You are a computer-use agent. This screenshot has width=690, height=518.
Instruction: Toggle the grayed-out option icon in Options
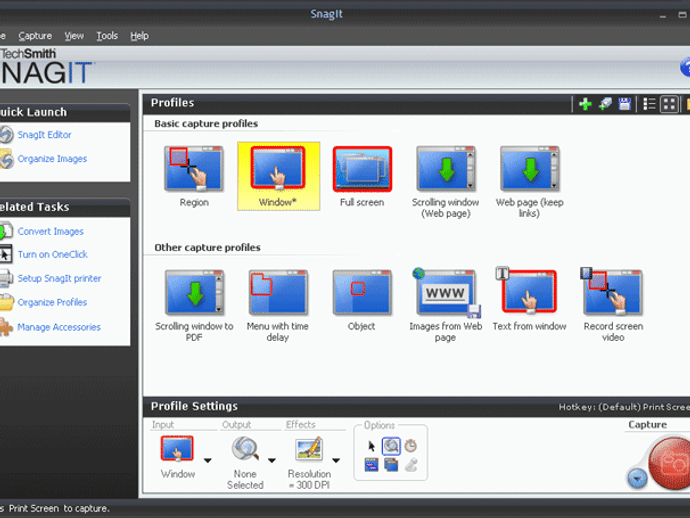click(411, 465)
